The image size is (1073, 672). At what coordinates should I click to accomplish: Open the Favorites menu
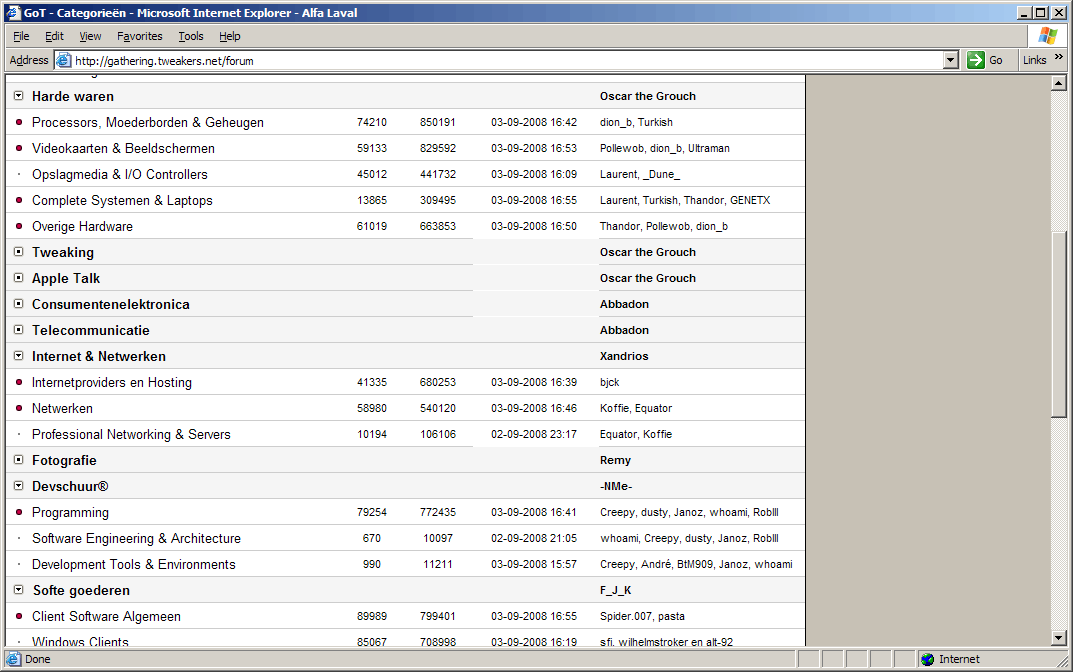139,36
